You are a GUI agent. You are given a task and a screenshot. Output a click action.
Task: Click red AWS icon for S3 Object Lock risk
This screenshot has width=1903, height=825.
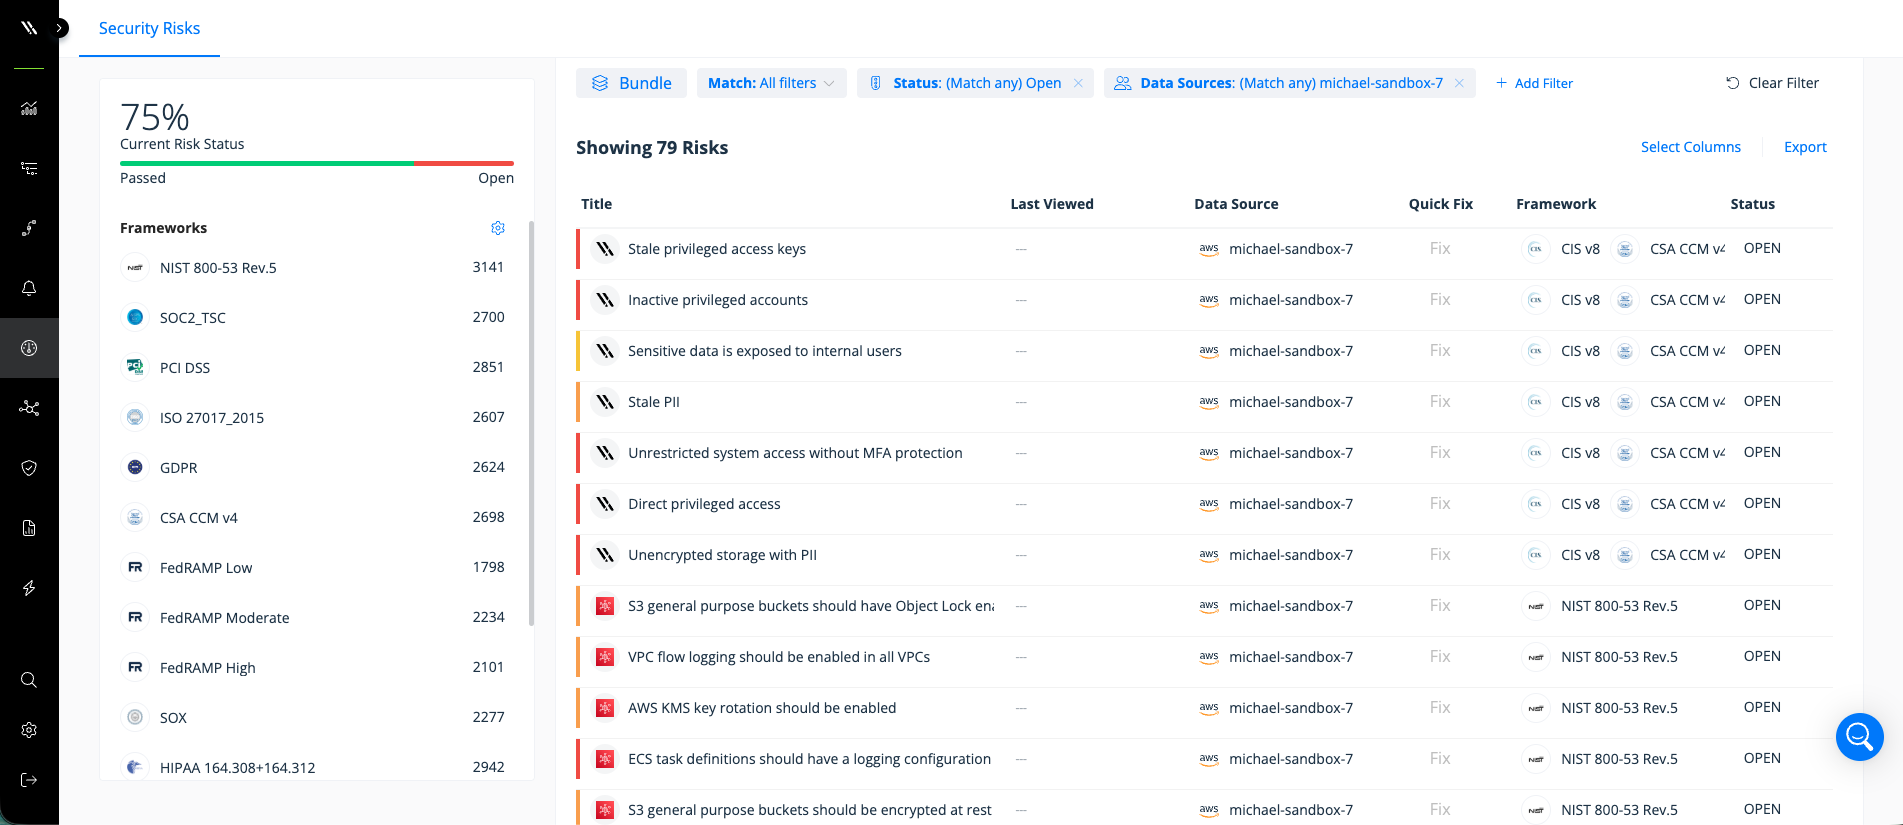[x=604, y=606]
